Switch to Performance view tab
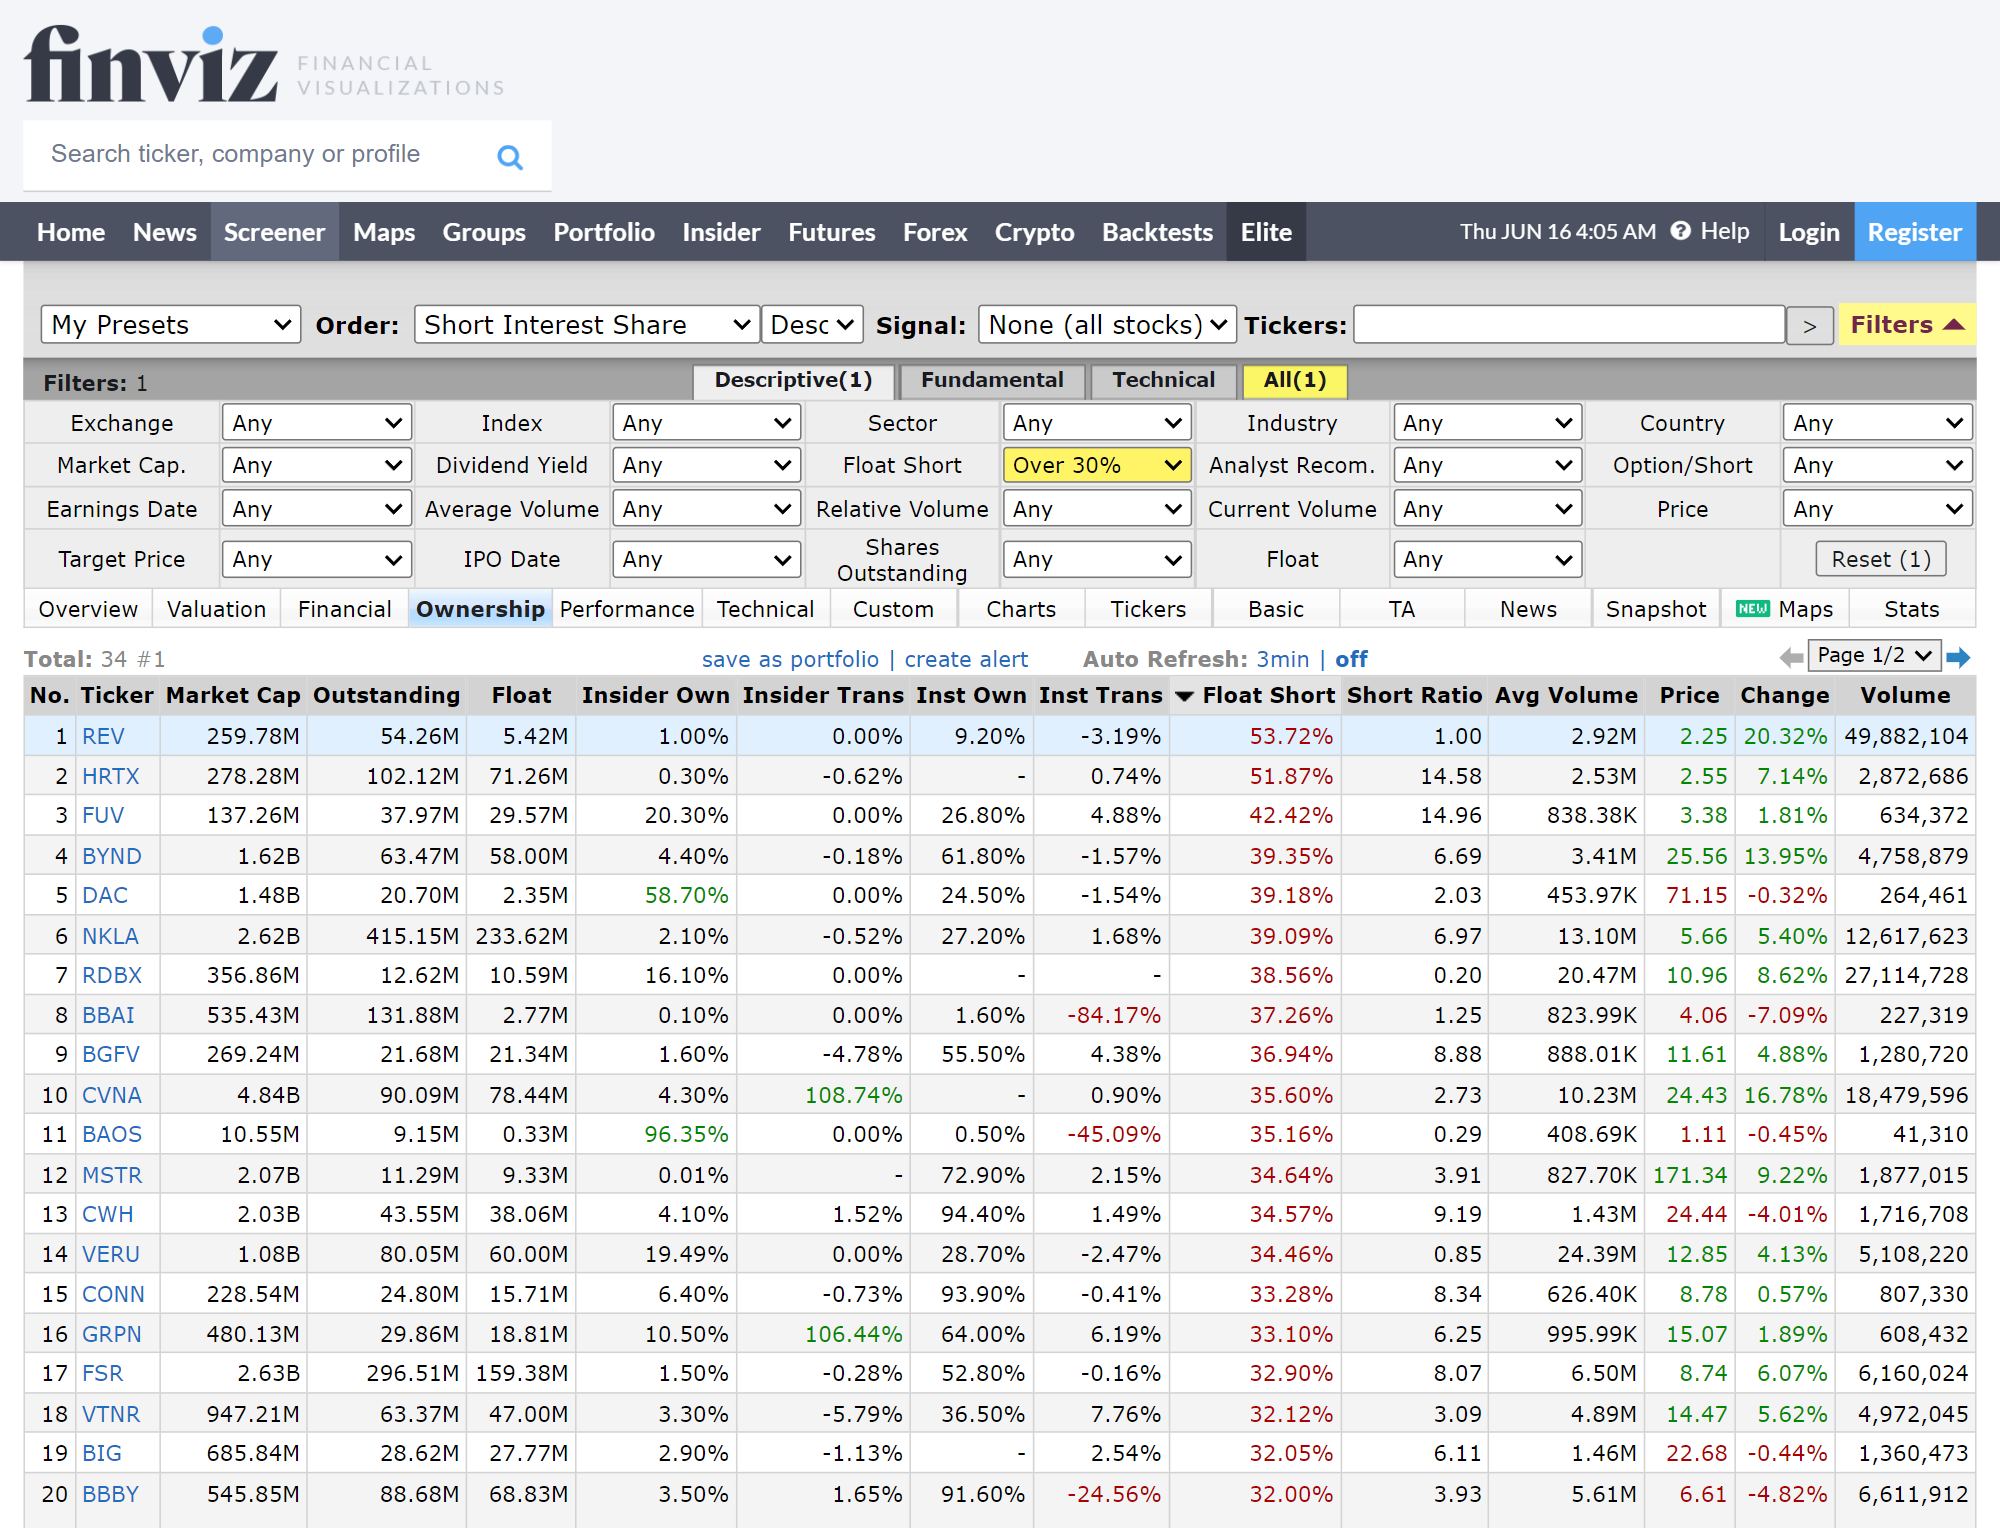This screenshot has width=2000, height=1528. (627, 609)
